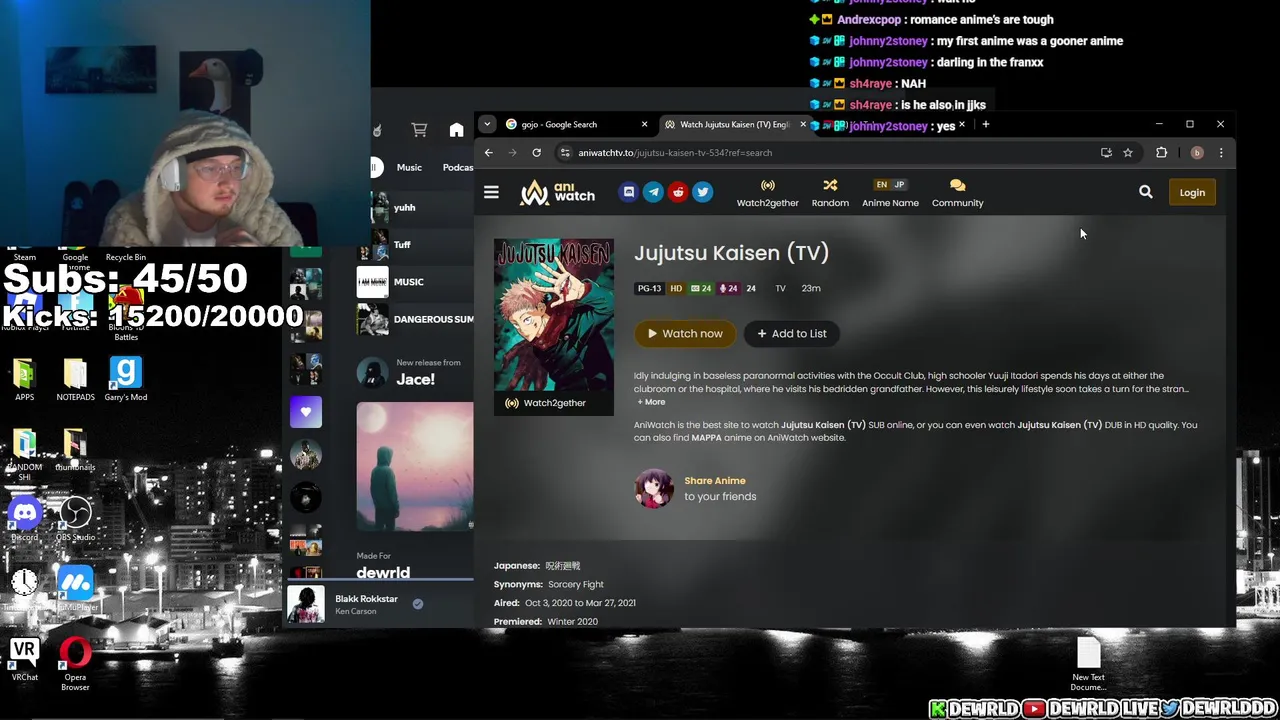Open the Reddit social icon
The width and height of the screenshot is (1280, 720).
[x=678, y=192]
